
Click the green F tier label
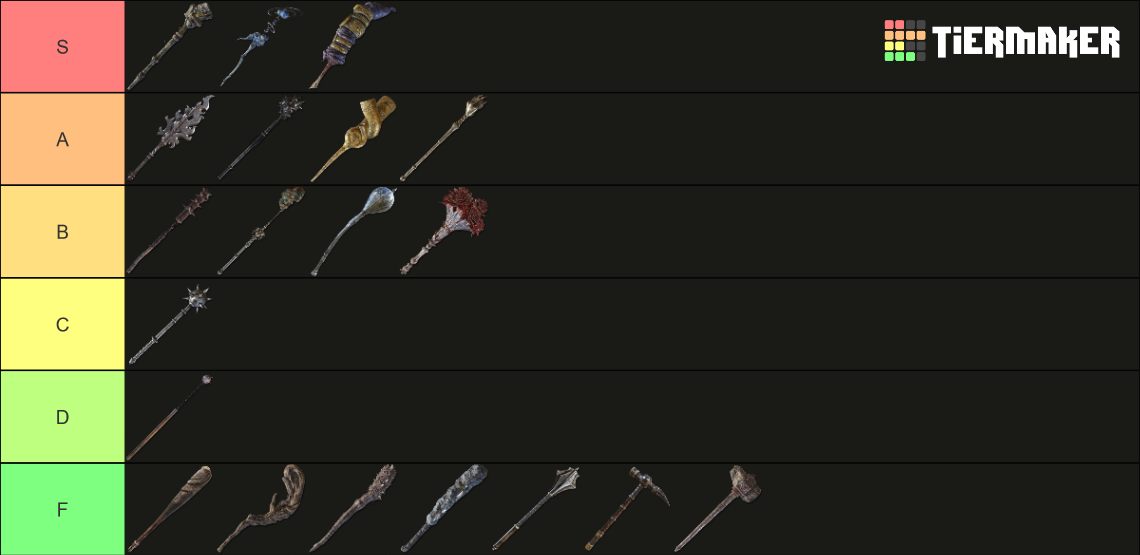(63, 509)
